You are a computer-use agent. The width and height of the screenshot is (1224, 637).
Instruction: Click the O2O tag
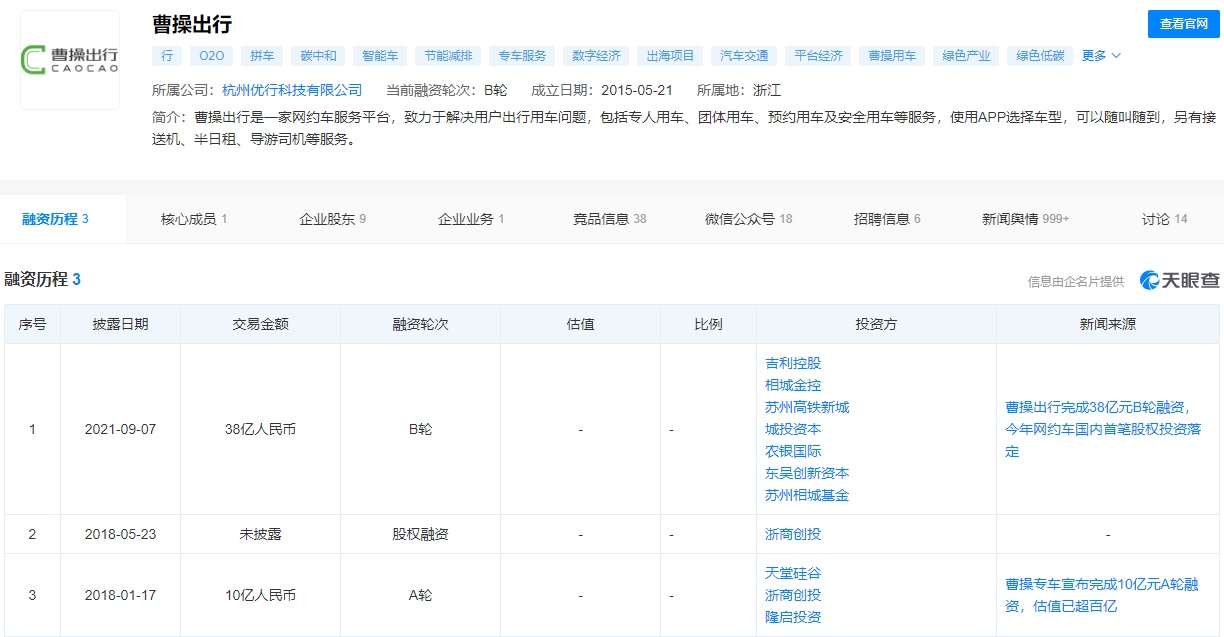pos(211,56)
